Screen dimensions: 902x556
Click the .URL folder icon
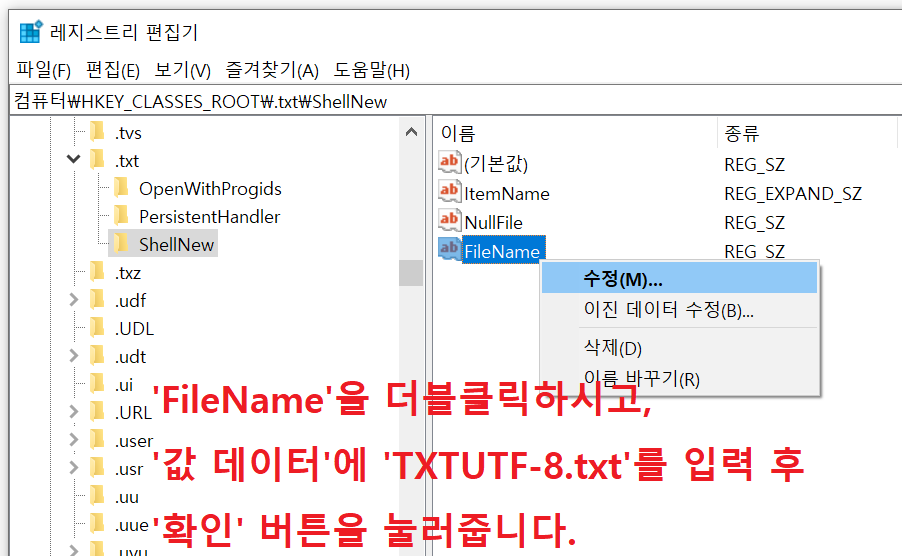point(98,412)
